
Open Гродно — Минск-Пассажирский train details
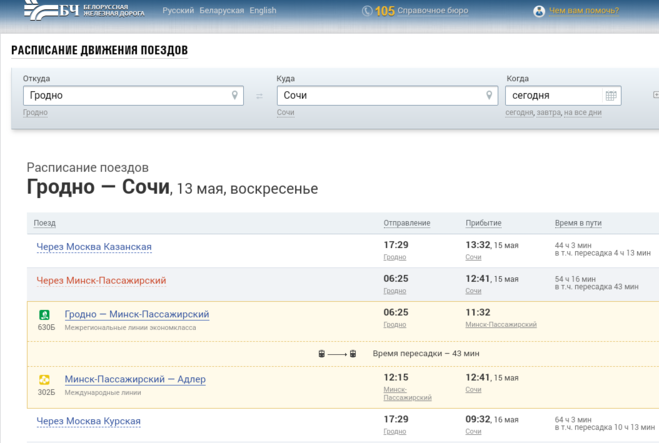pos(137,314)
